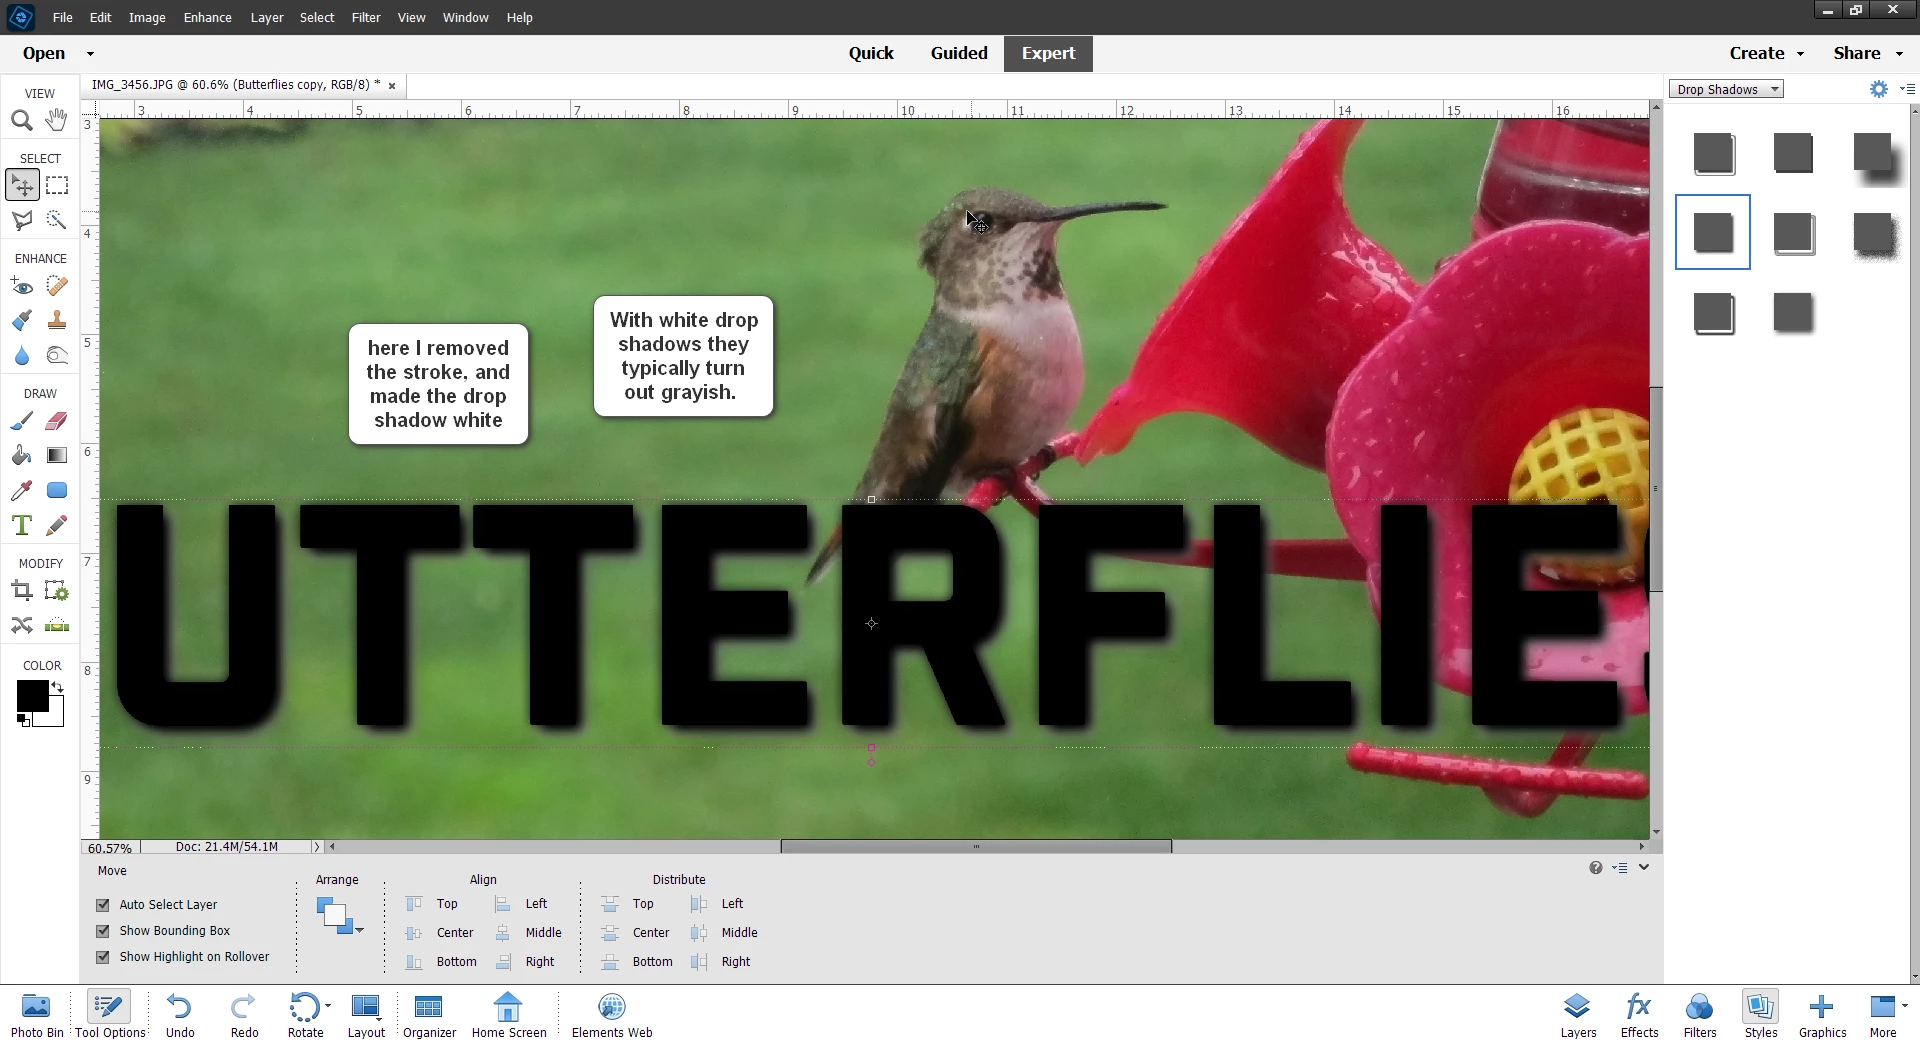Switch to Expert mode tab
The image size is (1920, 1040).
[1048, 54]
